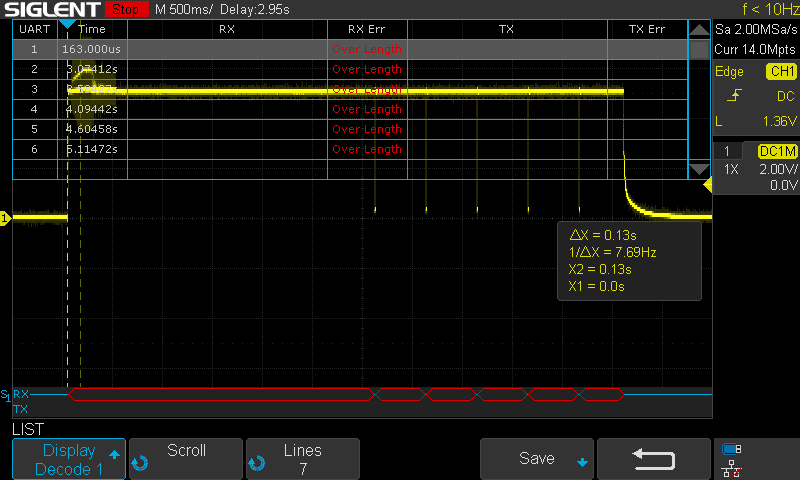Toggle the channel 1 DC1M indicator
The height and width of the screenshot is (480, 800).
777,151
